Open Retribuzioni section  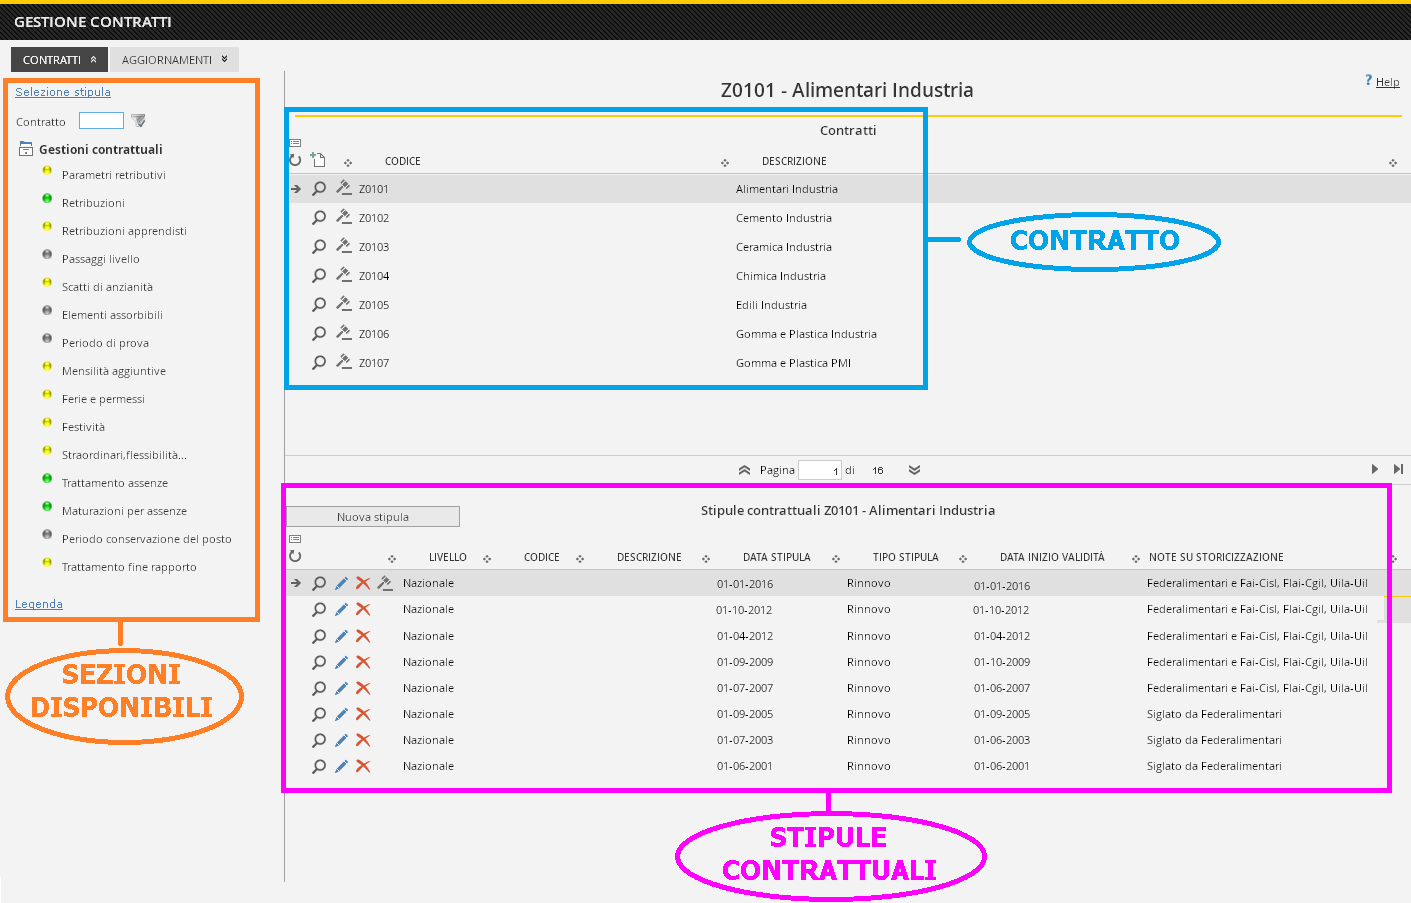tap(93, 203)
